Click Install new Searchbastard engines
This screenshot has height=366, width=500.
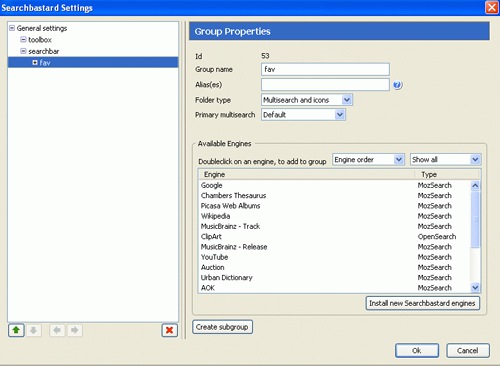pyautogui.click(x=423, y=303)
